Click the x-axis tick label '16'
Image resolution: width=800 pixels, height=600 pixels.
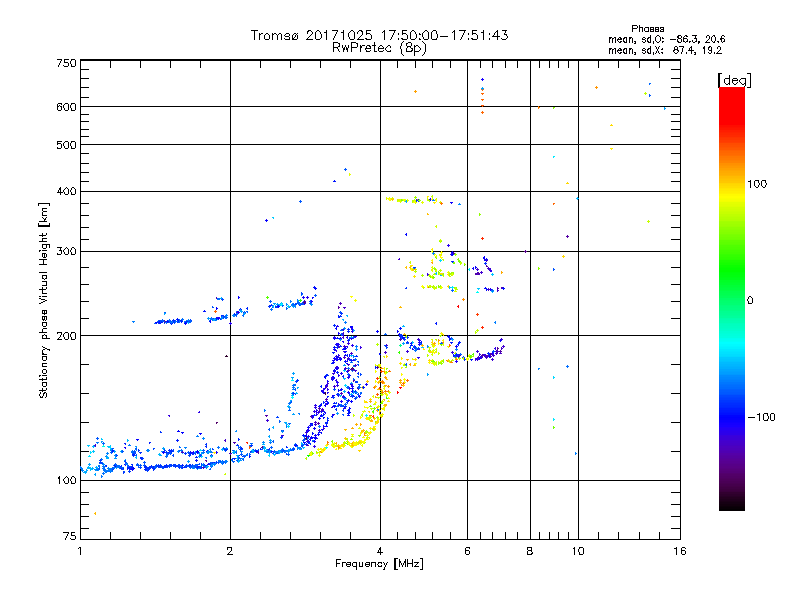click(x=680, y=551)
